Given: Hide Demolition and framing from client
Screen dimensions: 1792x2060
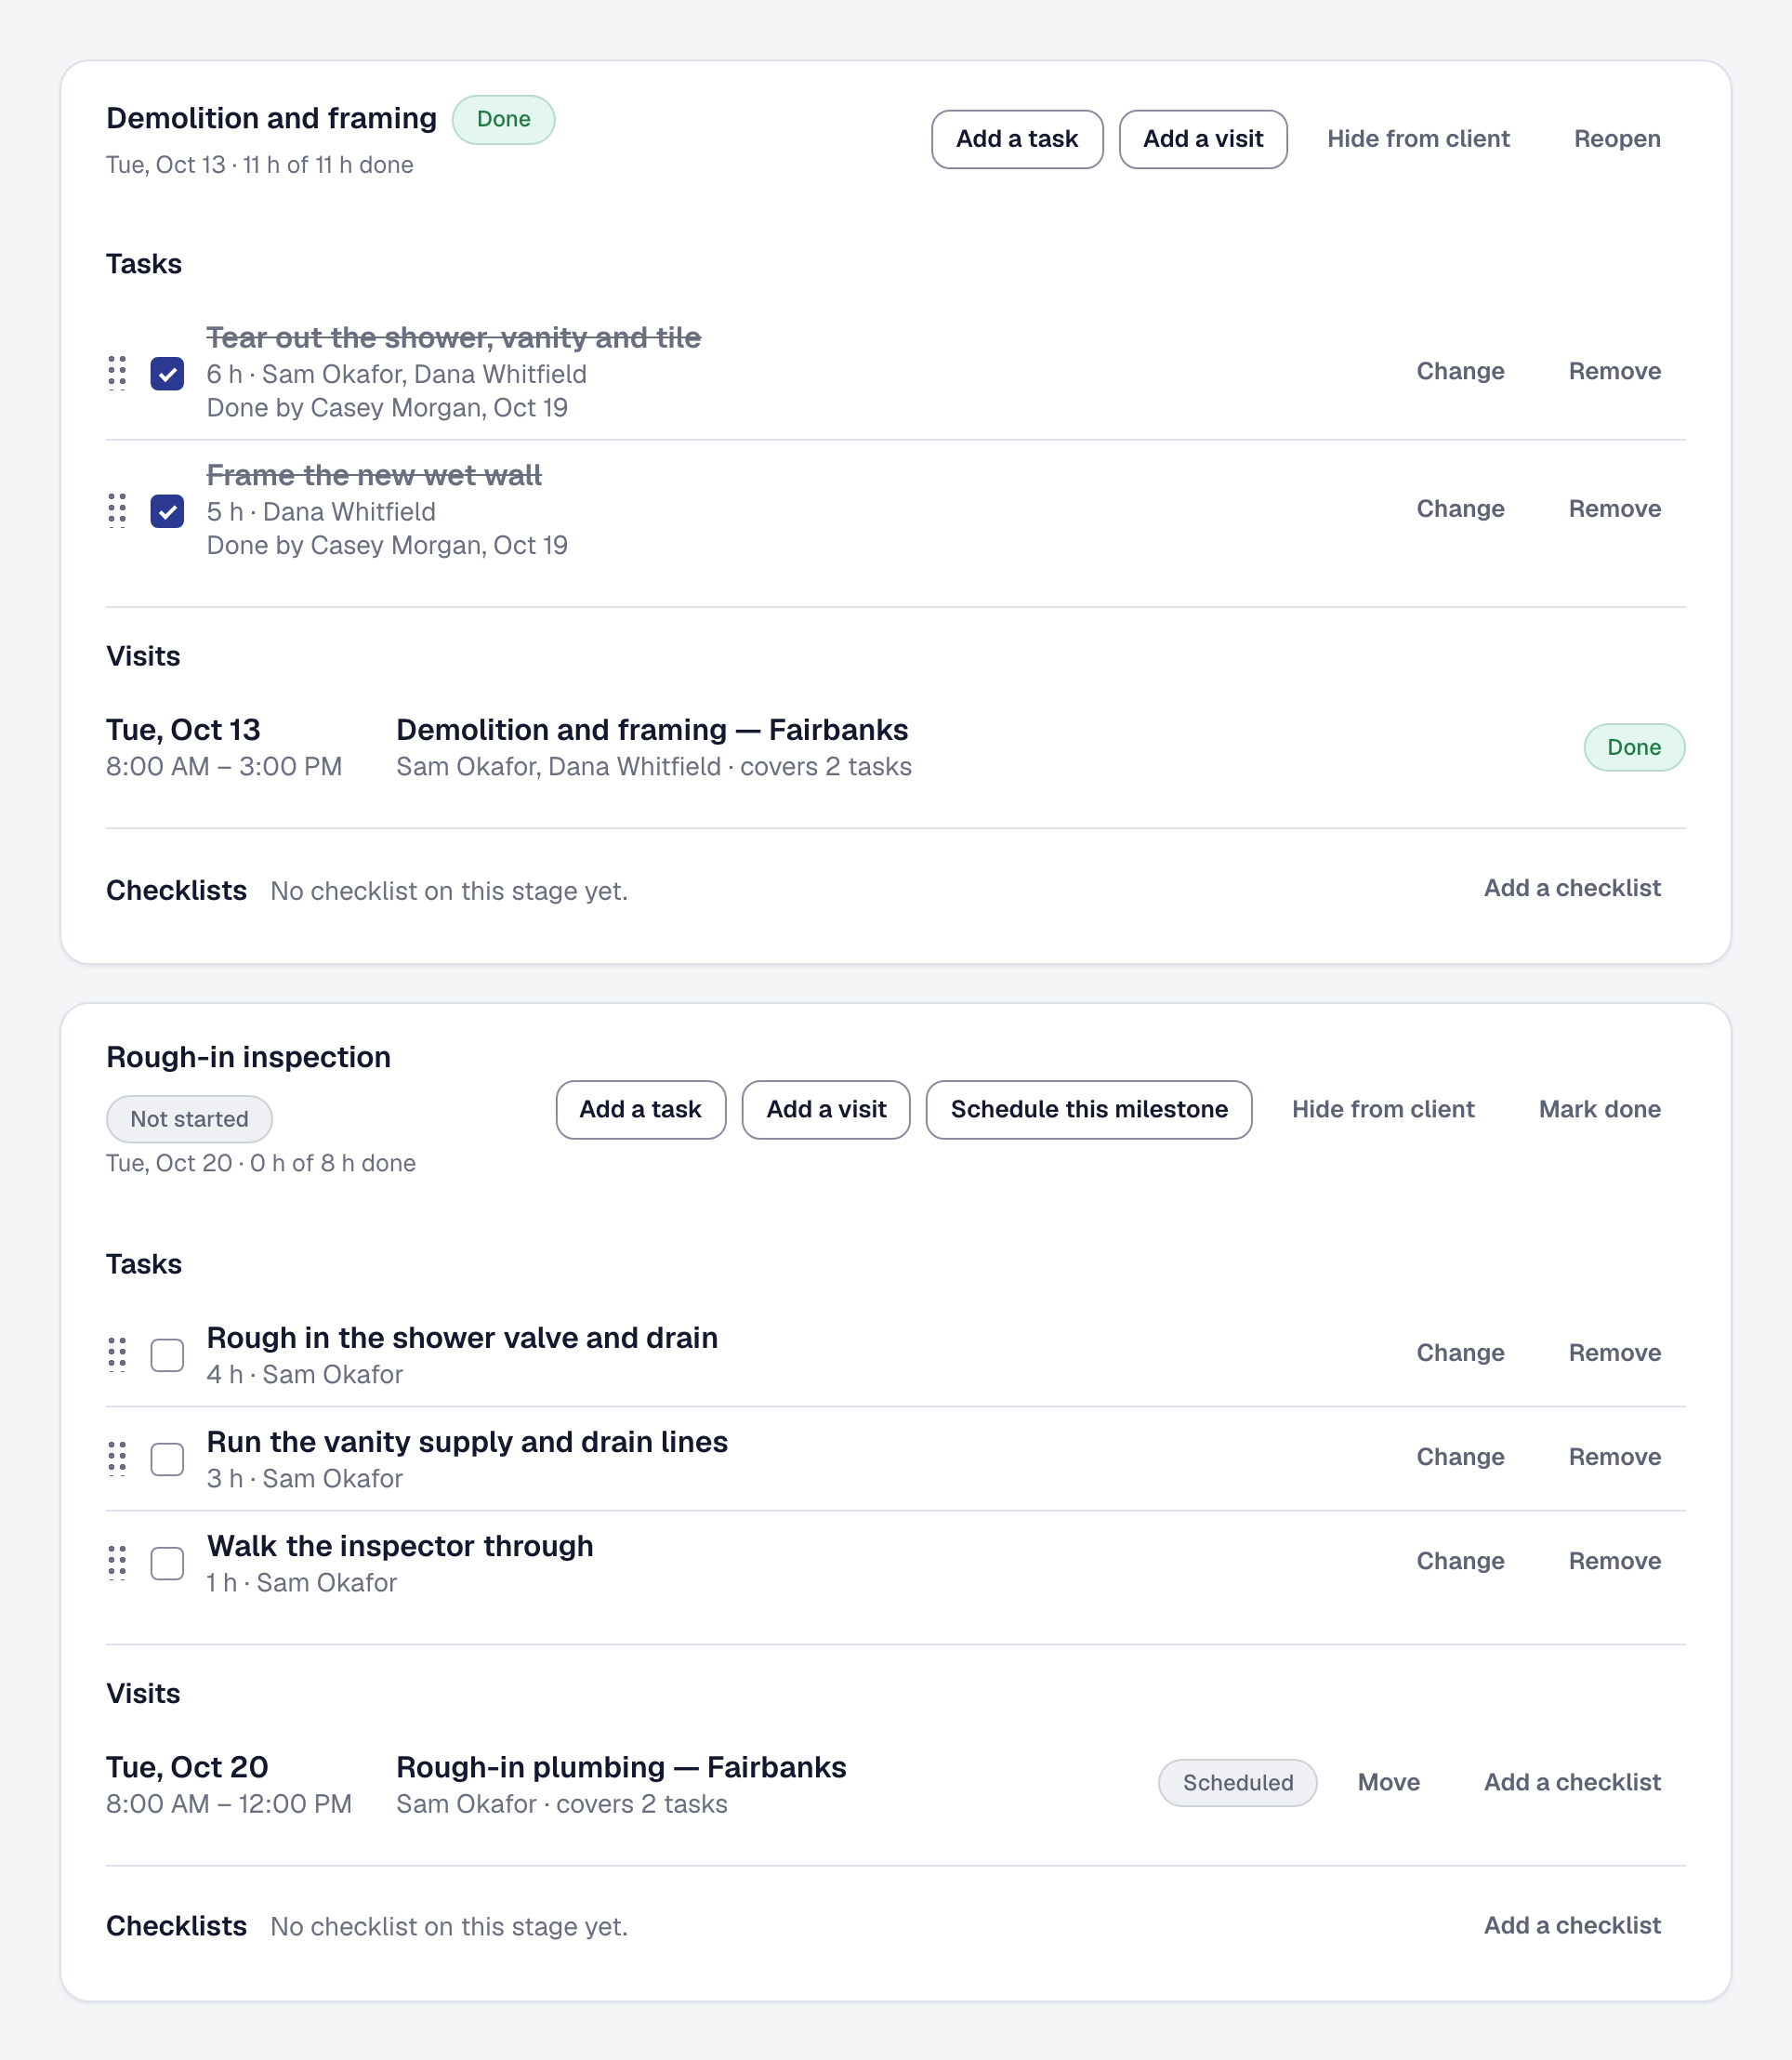Looking at the screenshot, I should pyautogui.click(x=1418, y=139).
